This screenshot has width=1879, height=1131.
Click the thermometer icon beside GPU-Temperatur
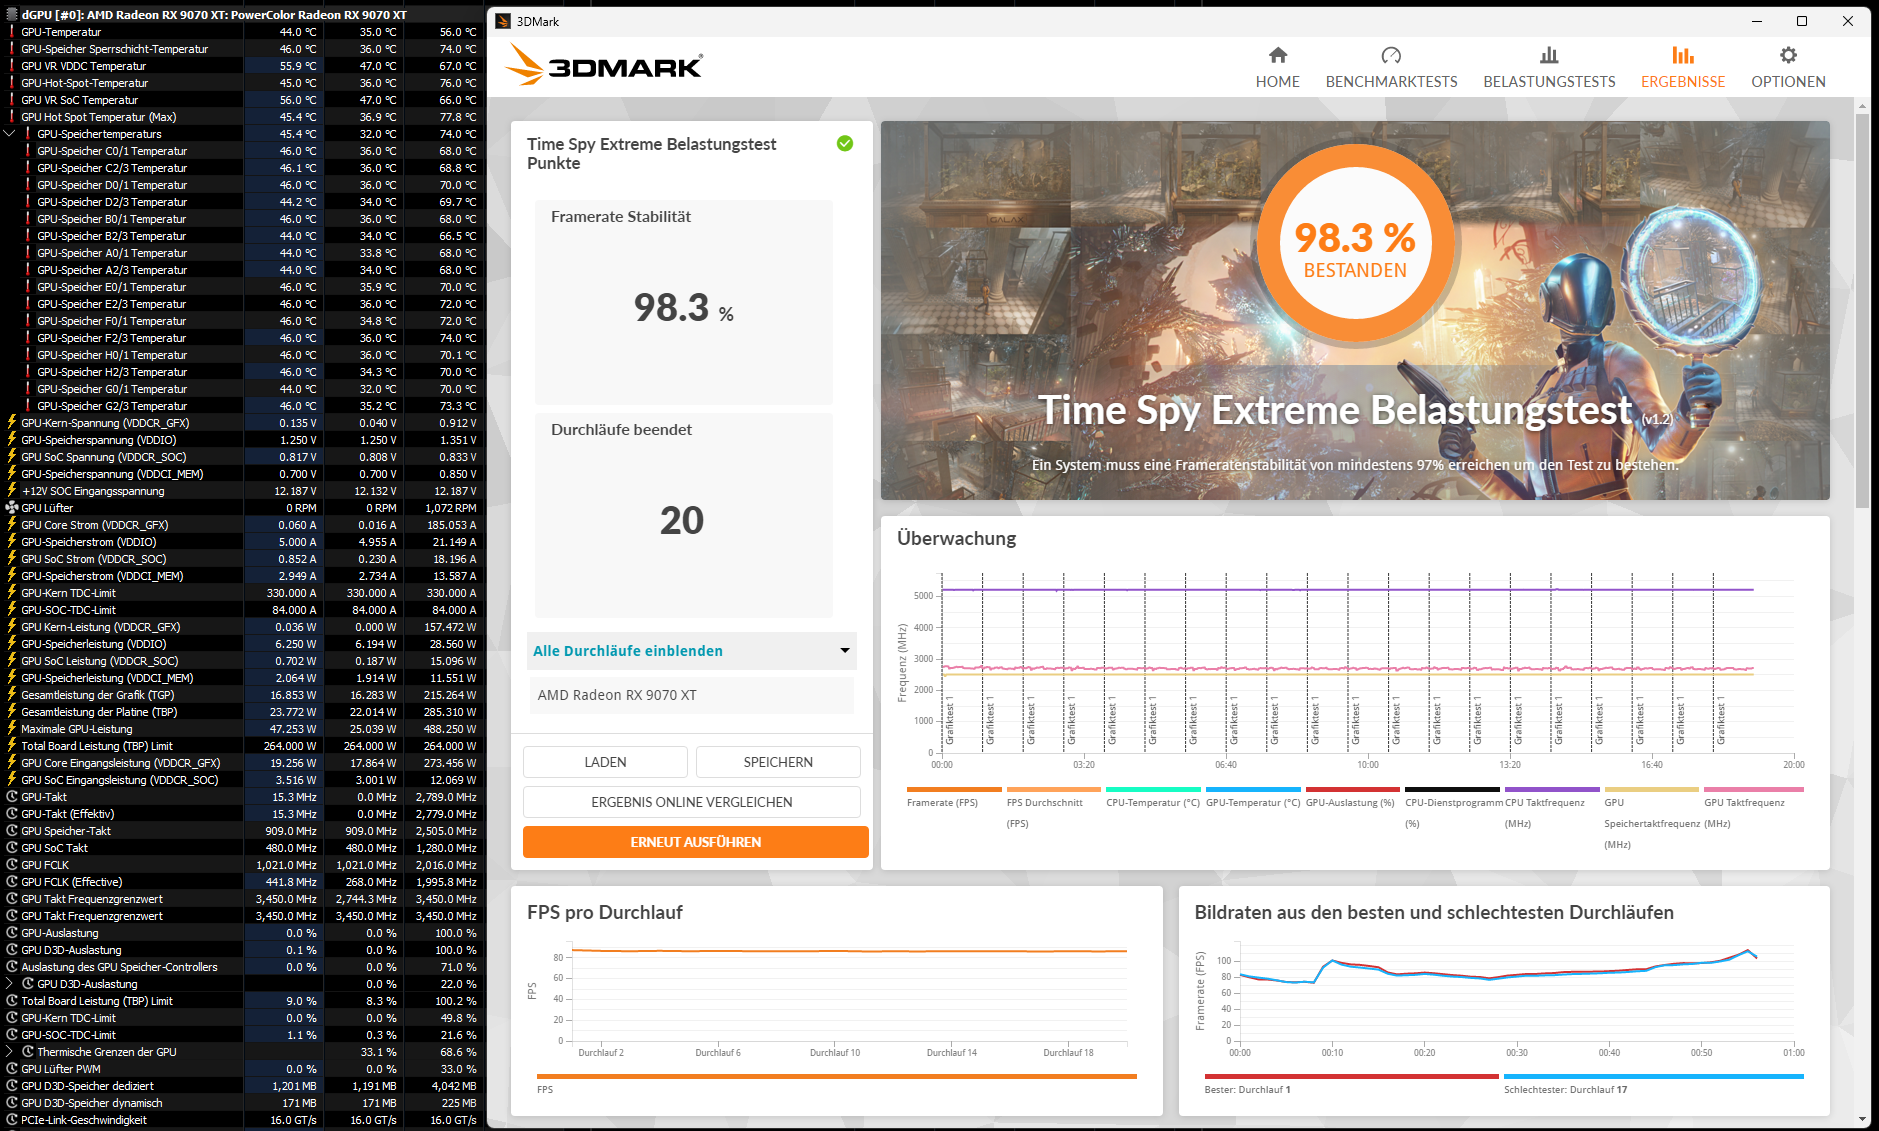[12, 32]
